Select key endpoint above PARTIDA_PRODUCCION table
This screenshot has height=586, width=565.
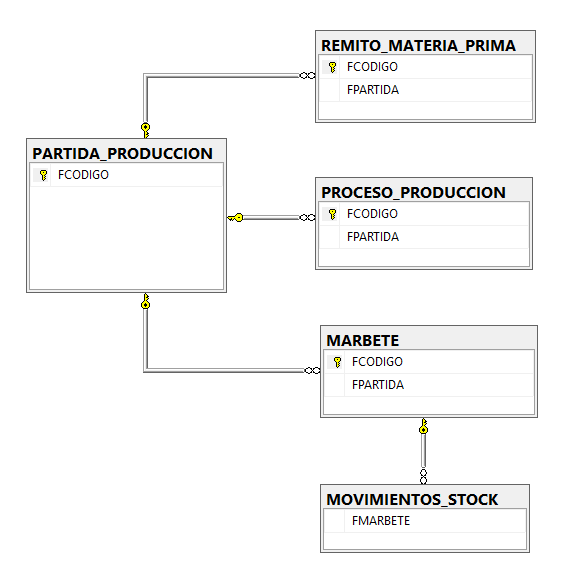[146, 130]
